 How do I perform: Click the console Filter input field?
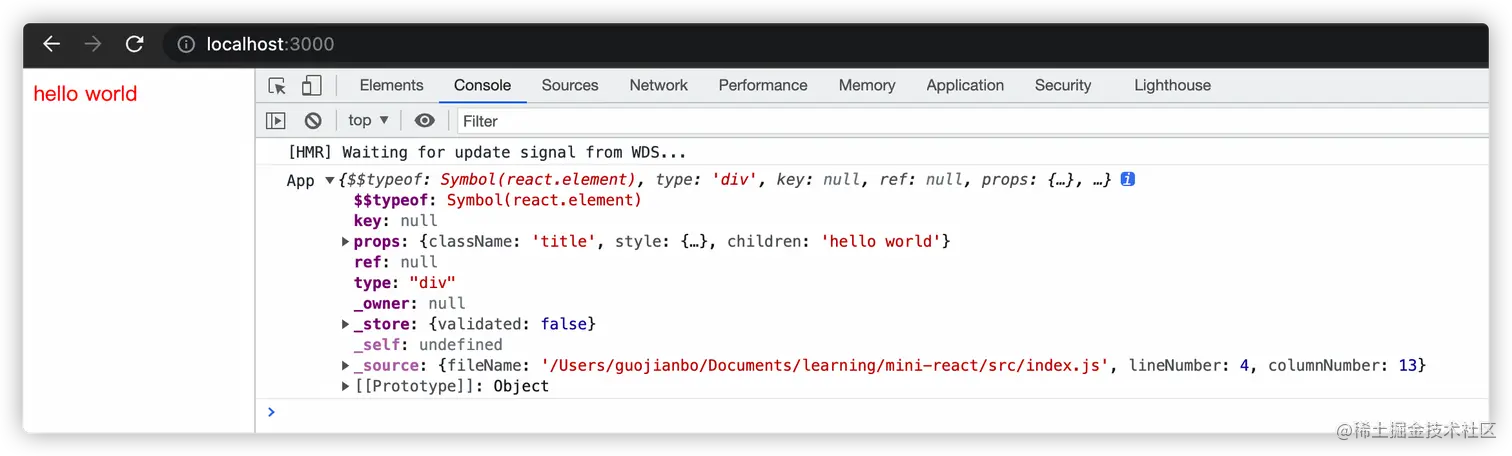click(x=972, y=121)
